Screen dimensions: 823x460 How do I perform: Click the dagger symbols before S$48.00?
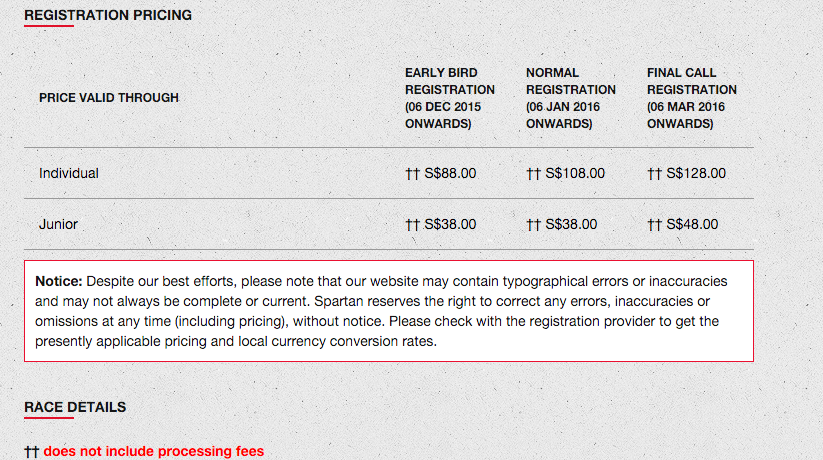pos(655,225)
